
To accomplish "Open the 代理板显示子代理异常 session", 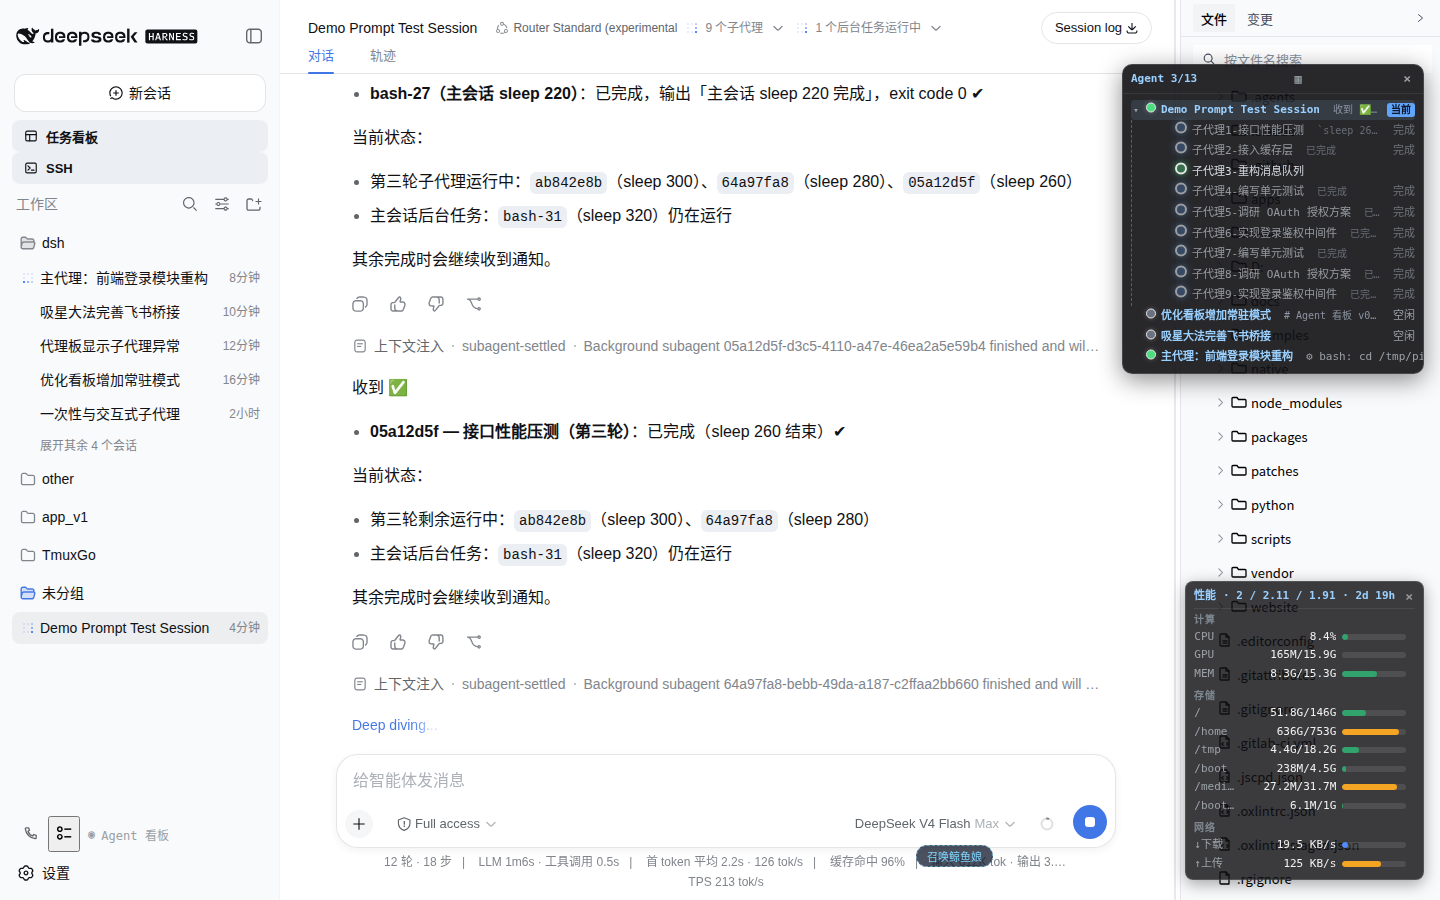I will click(x=140, y=346).
